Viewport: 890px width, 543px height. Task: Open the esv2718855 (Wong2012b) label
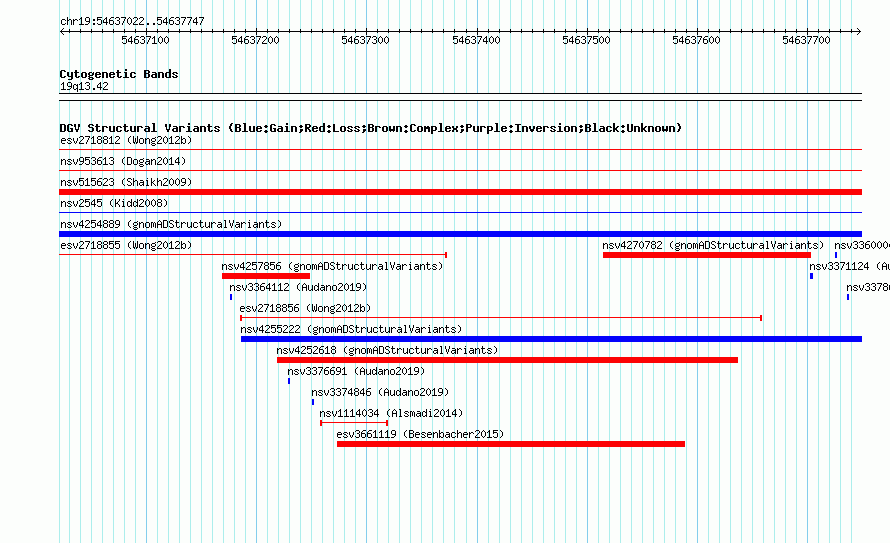click(x=126, y=245)
